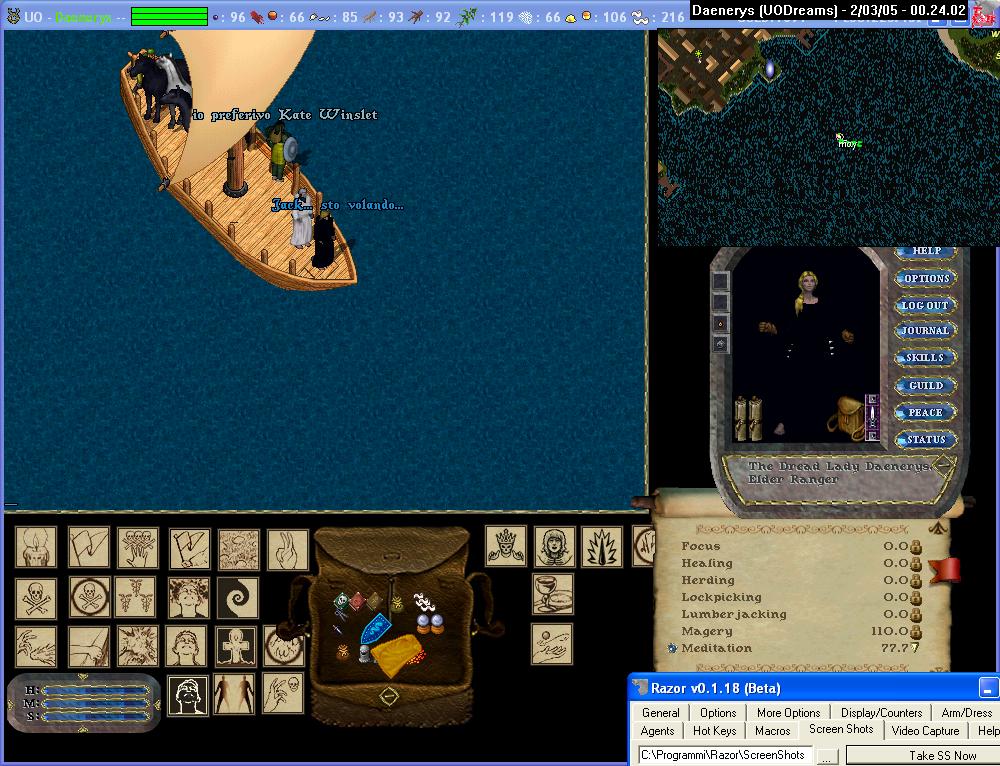Switch to Razor's General tab
The width and height of the screenshot is (1000, 766).
[660, 712]
